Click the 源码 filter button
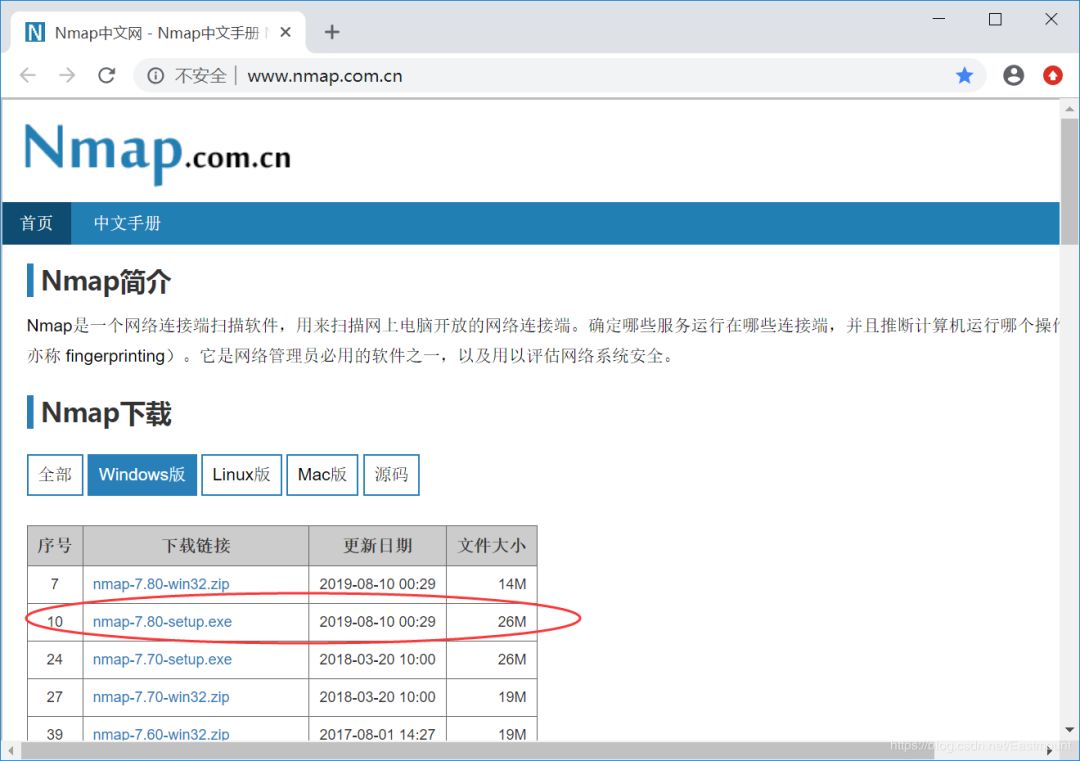Viewport: 1080px width, 761px height. pyautogui.click(x=391, y=474)
